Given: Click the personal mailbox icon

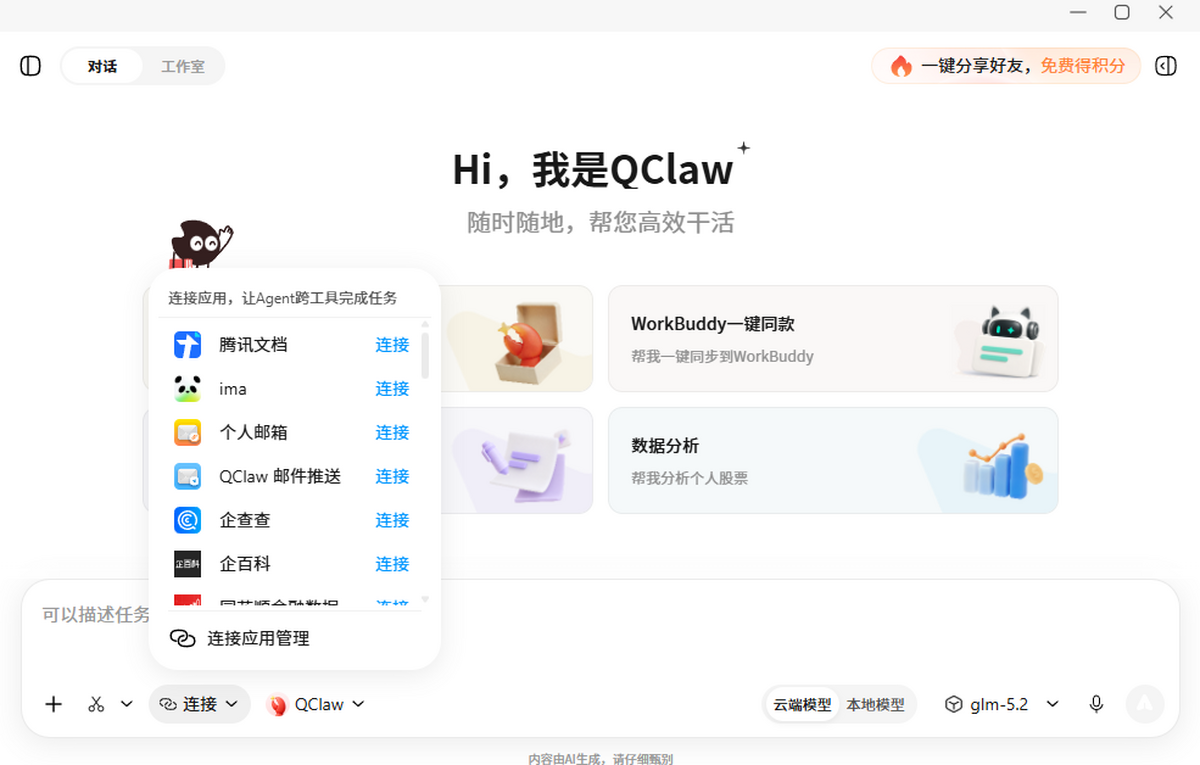Looking at the screenshot, I should coord(188,433).
